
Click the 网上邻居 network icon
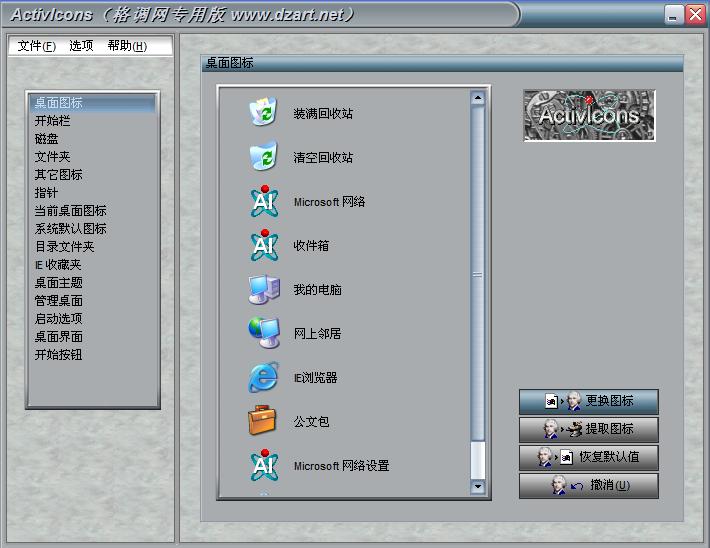[264, 332]
